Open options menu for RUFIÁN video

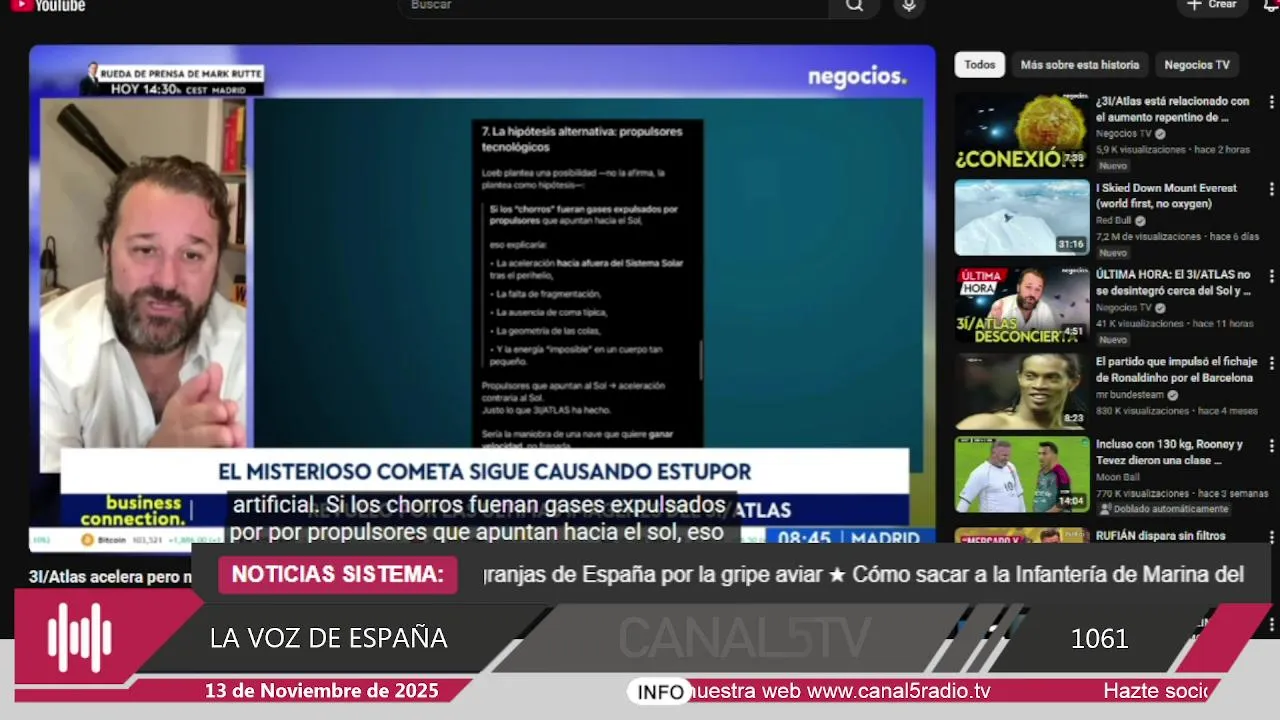pos(1271,536)
